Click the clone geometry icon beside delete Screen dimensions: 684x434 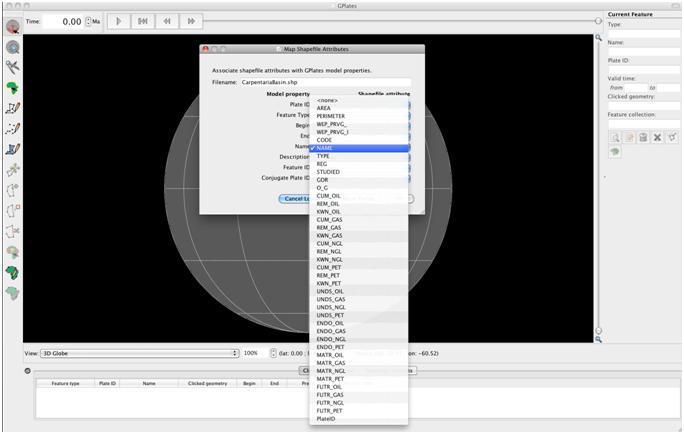click(672, 137)
